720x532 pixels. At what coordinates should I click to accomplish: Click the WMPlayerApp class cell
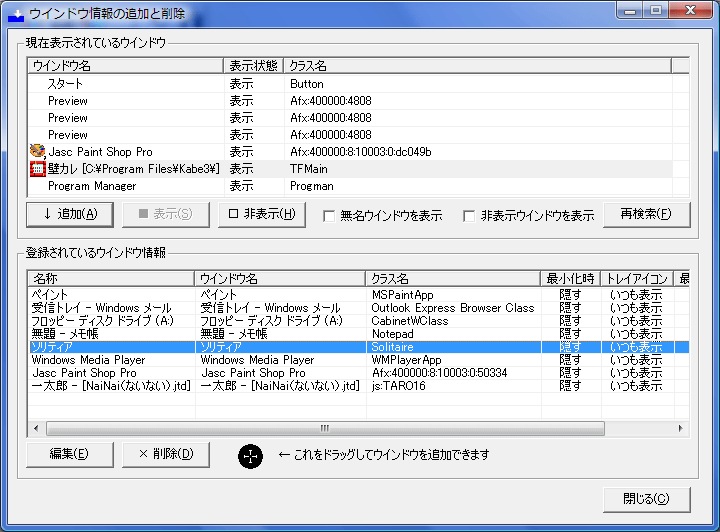pos(406,360)
